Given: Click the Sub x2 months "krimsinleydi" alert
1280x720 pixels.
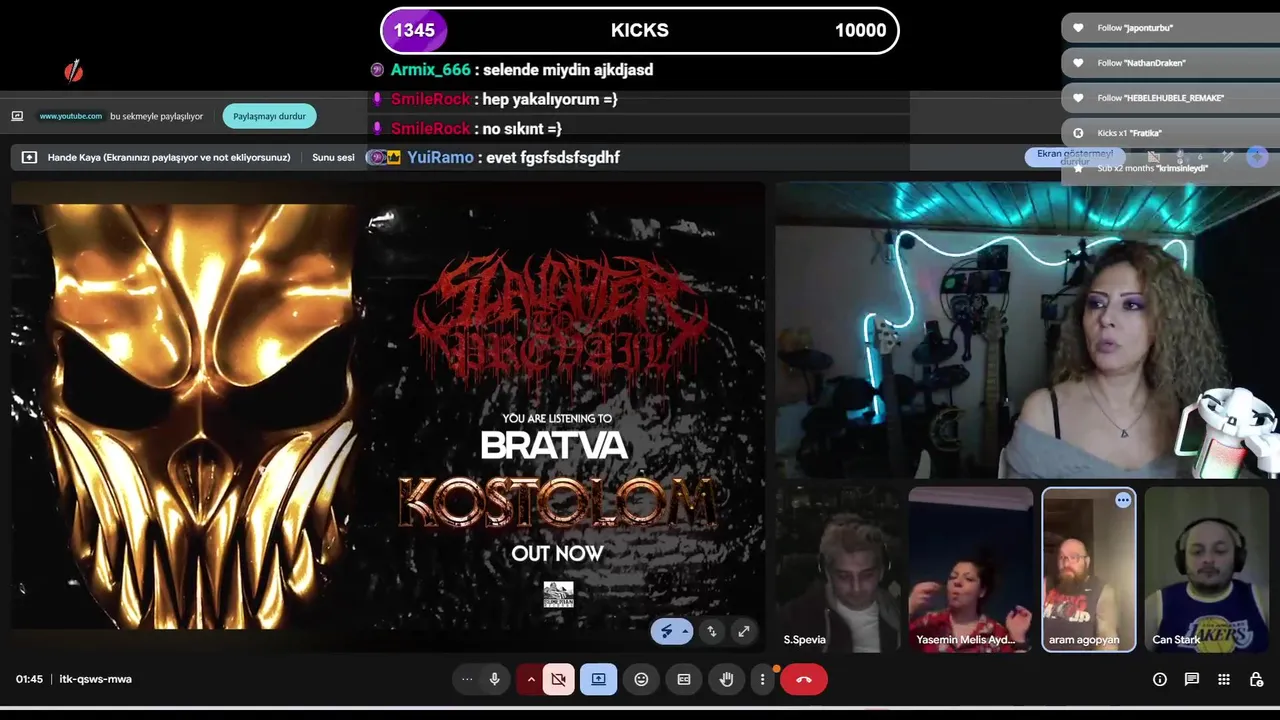Looking at the screenshot, I should click(1170, 168).
